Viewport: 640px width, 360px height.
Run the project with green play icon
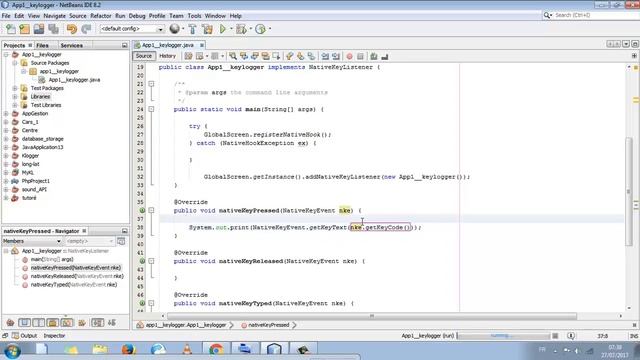coord(223,29)
